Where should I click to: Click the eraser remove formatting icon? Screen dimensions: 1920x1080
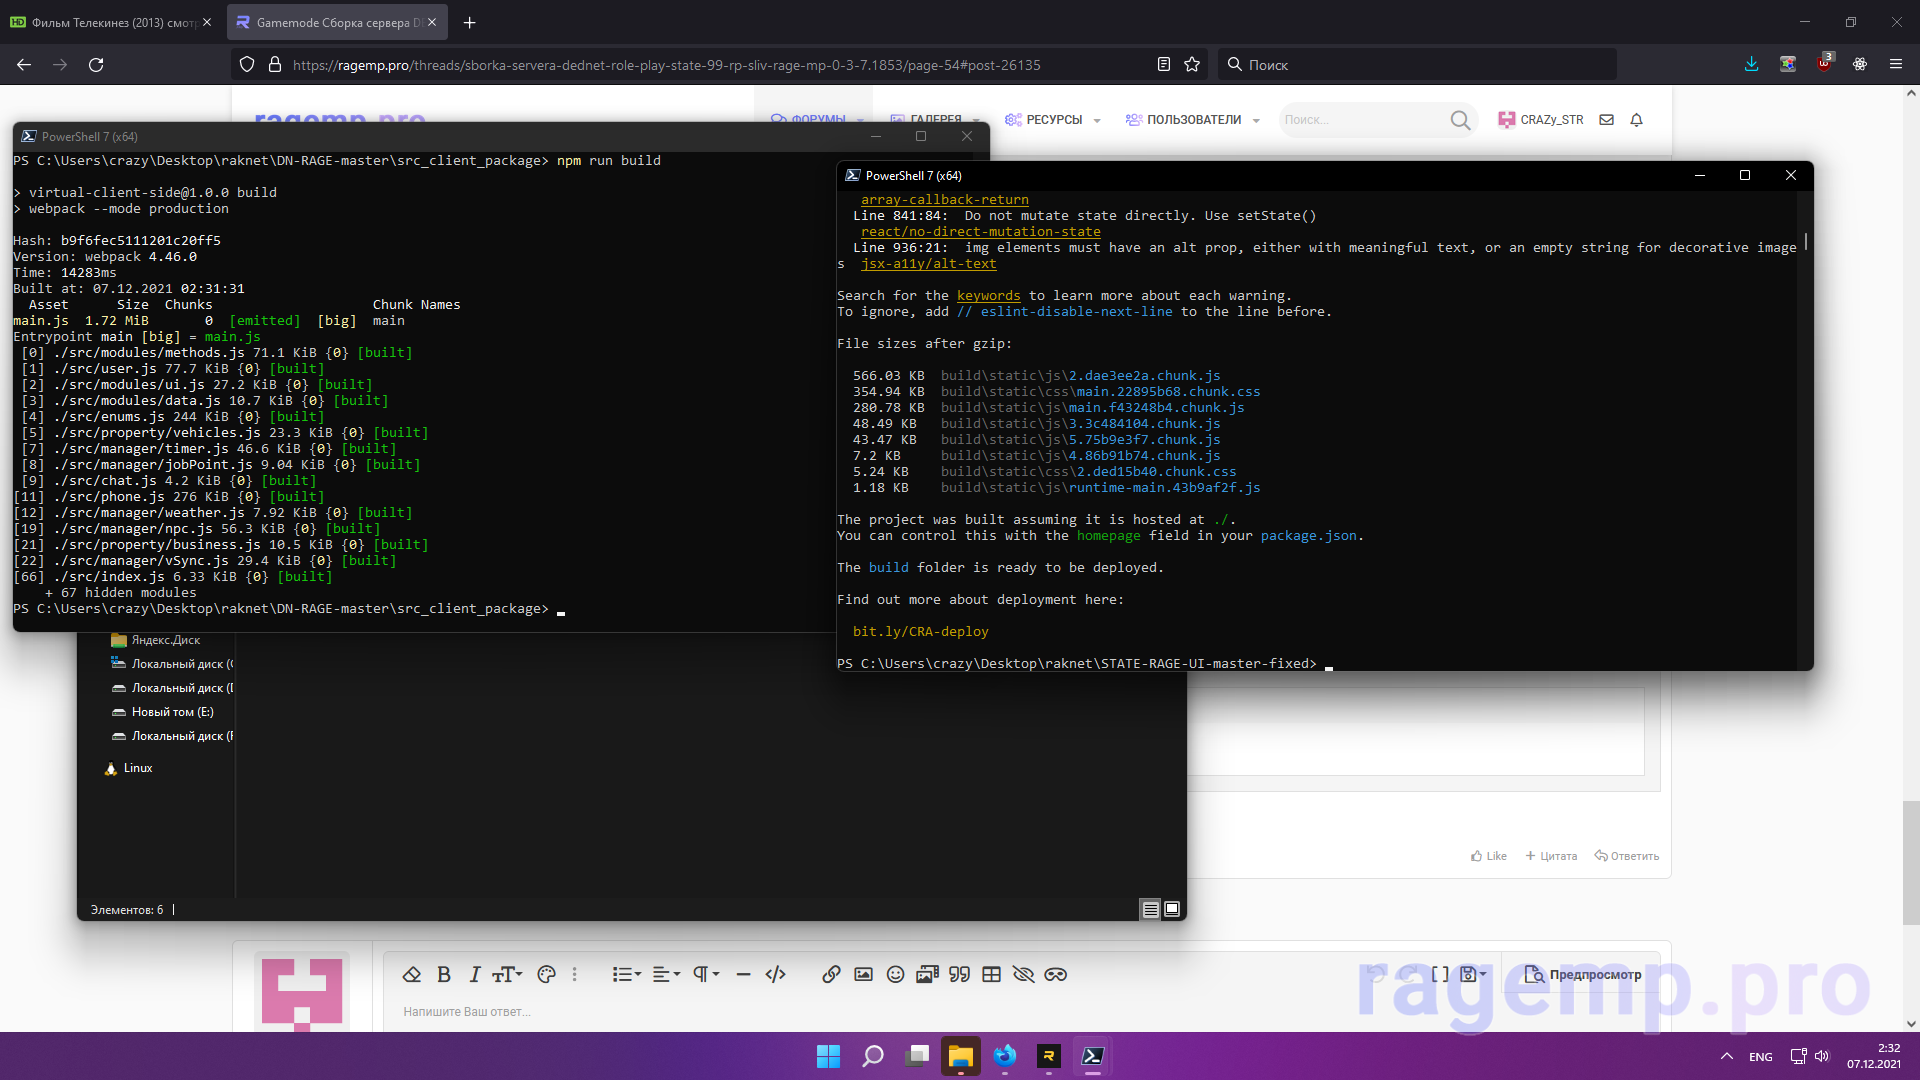click(x=411, y=974)
